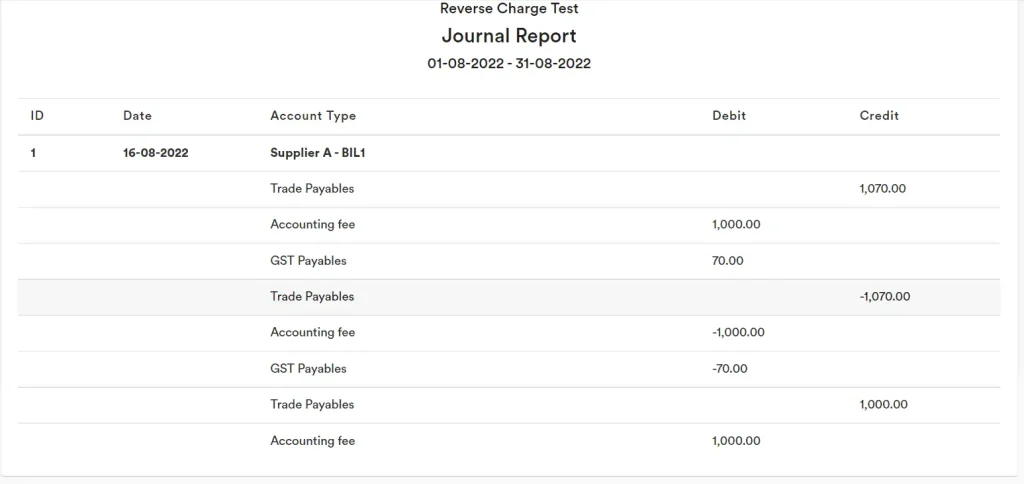Select the -1,070.00 credit amount
The height and width of the screenshot is (484, 1024).
(x=885, y=297)
